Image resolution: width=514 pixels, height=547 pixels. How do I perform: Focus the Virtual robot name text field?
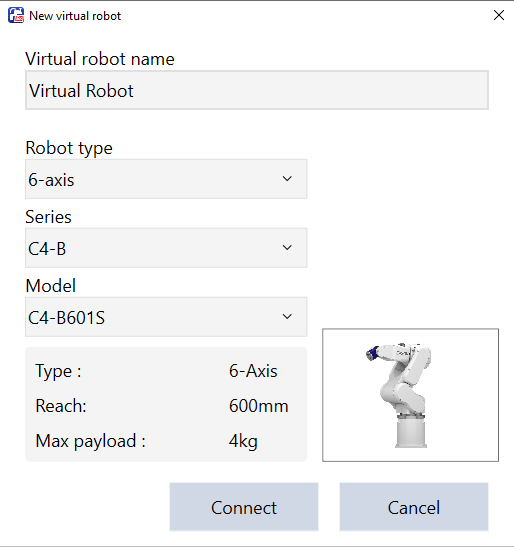[x=257, y=90]
